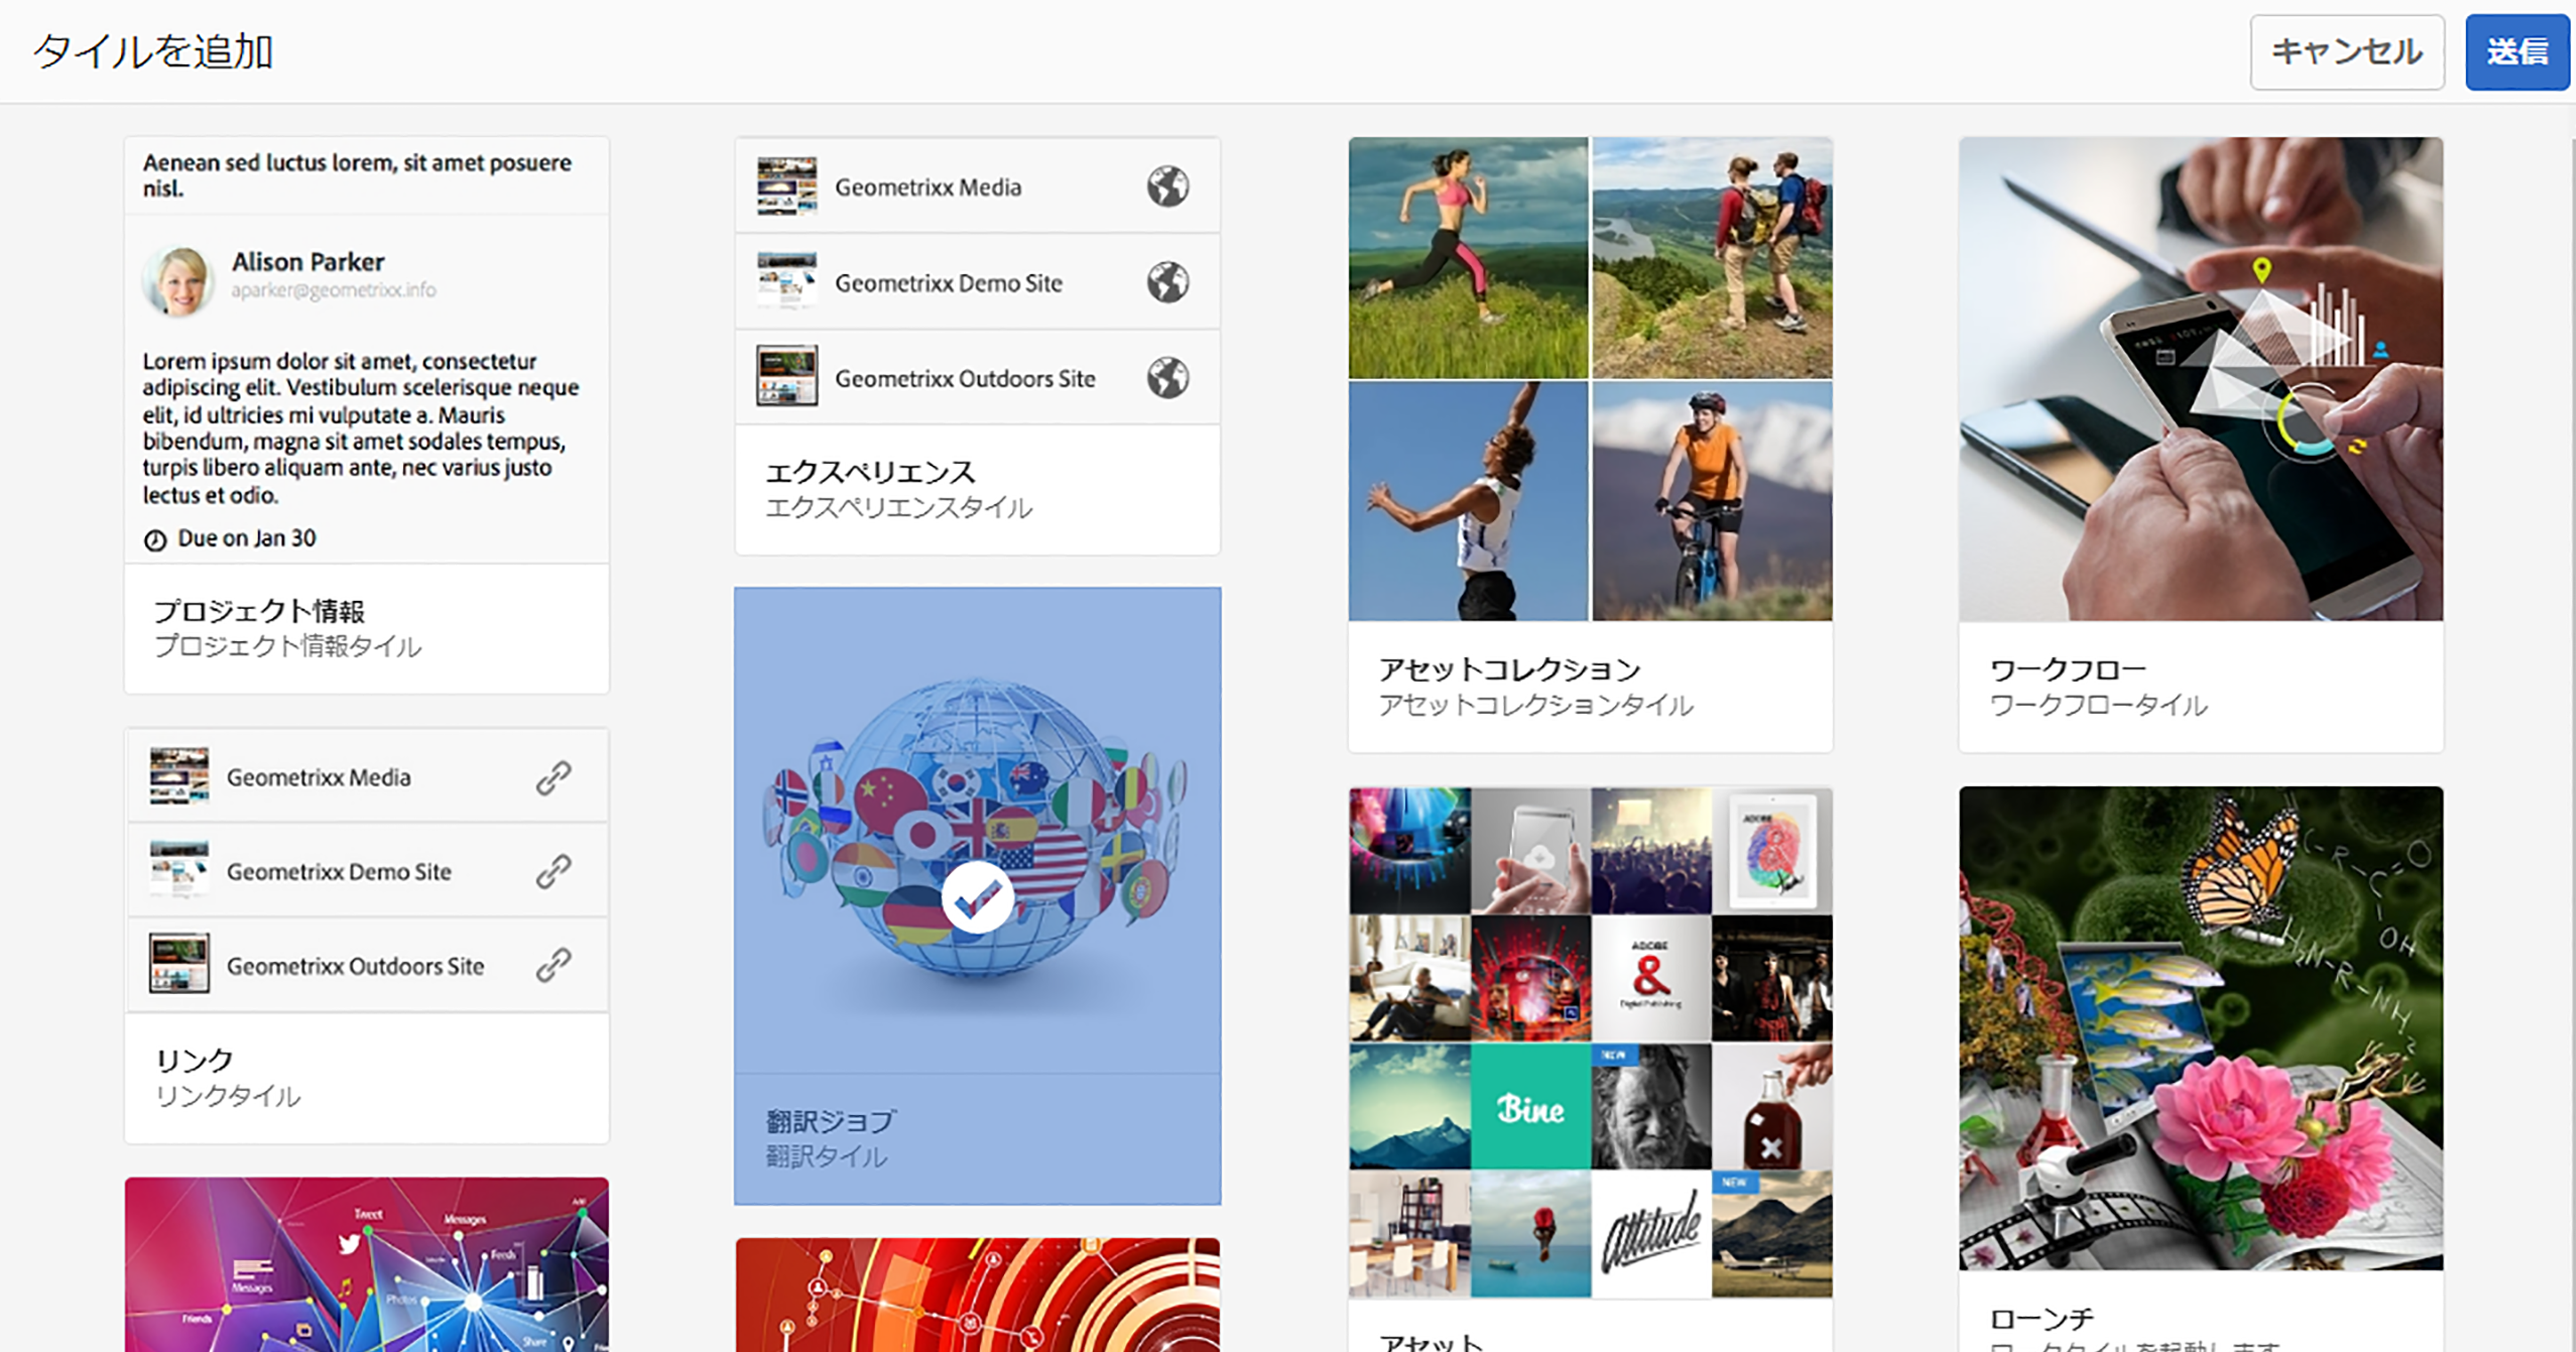Uncheck the checkmark on the translation job tile
The image size is (2576, 1352).
coord(976,897)
